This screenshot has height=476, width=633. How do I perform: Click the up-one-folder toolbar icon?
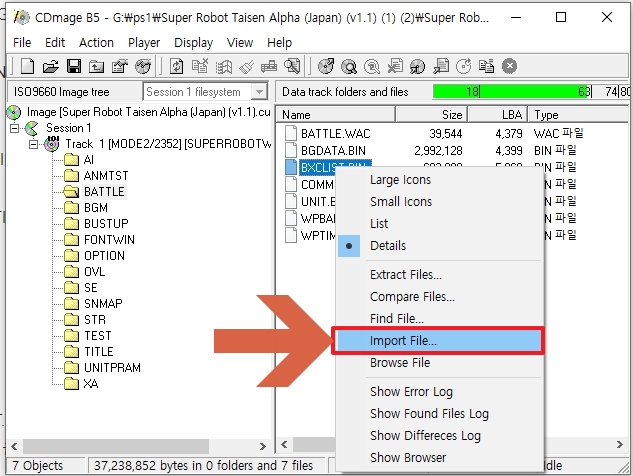(x=96, y=66)
